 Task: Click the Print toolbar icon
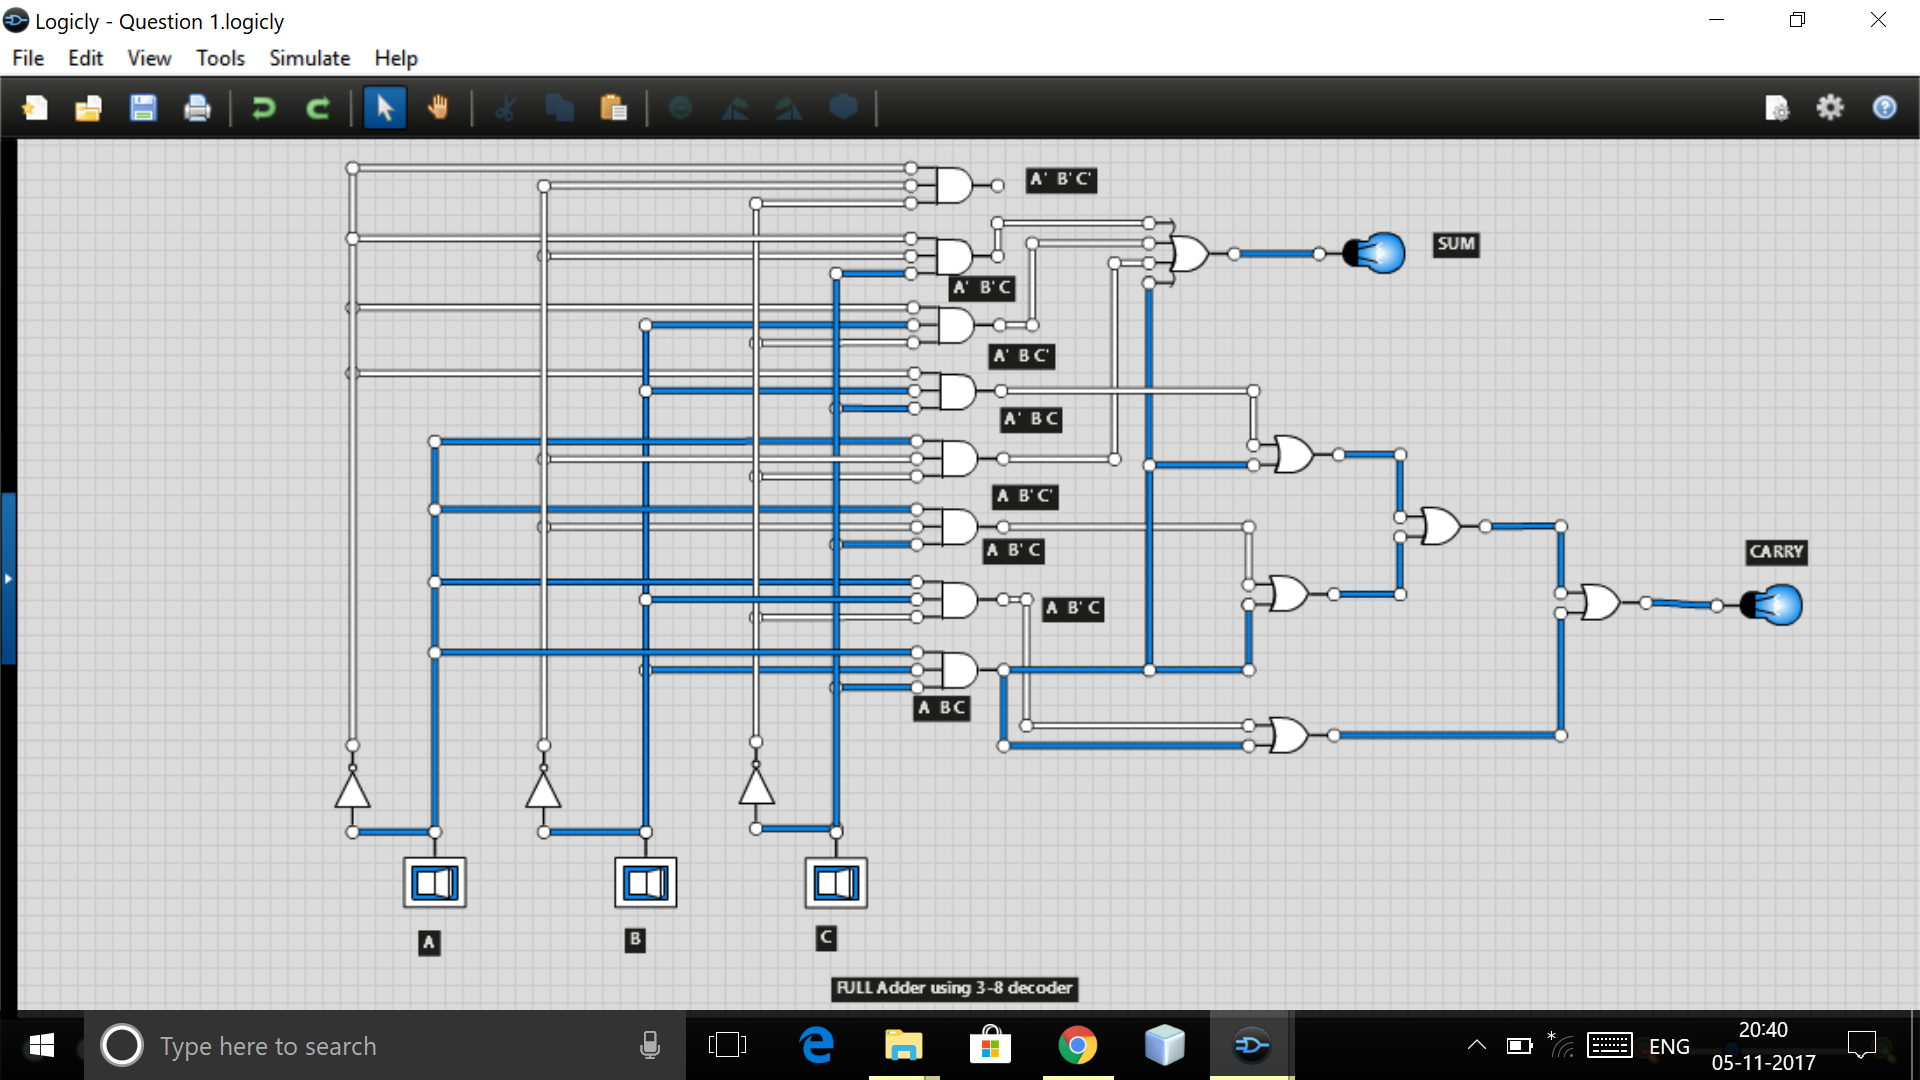click(x=197, y=108)
